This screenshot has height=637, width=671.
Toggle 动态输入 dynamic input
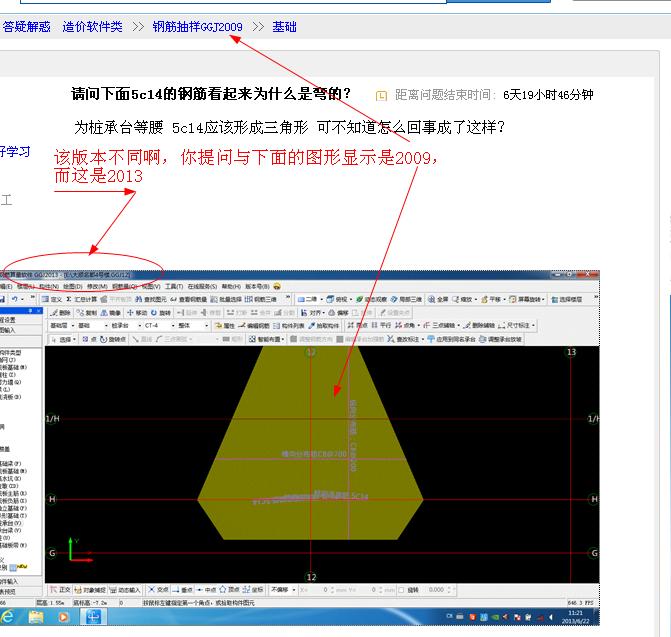(x=125, y=590)
